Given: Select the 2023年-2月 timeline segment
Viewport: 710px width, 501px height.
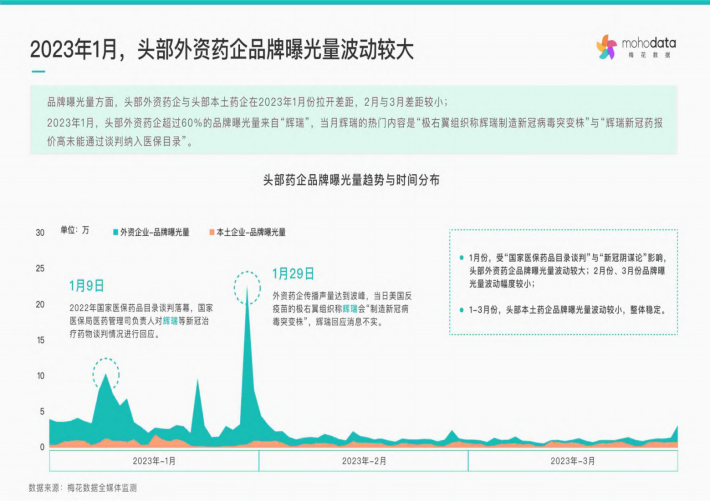Looking at the screenshot, I should [364, 461].
